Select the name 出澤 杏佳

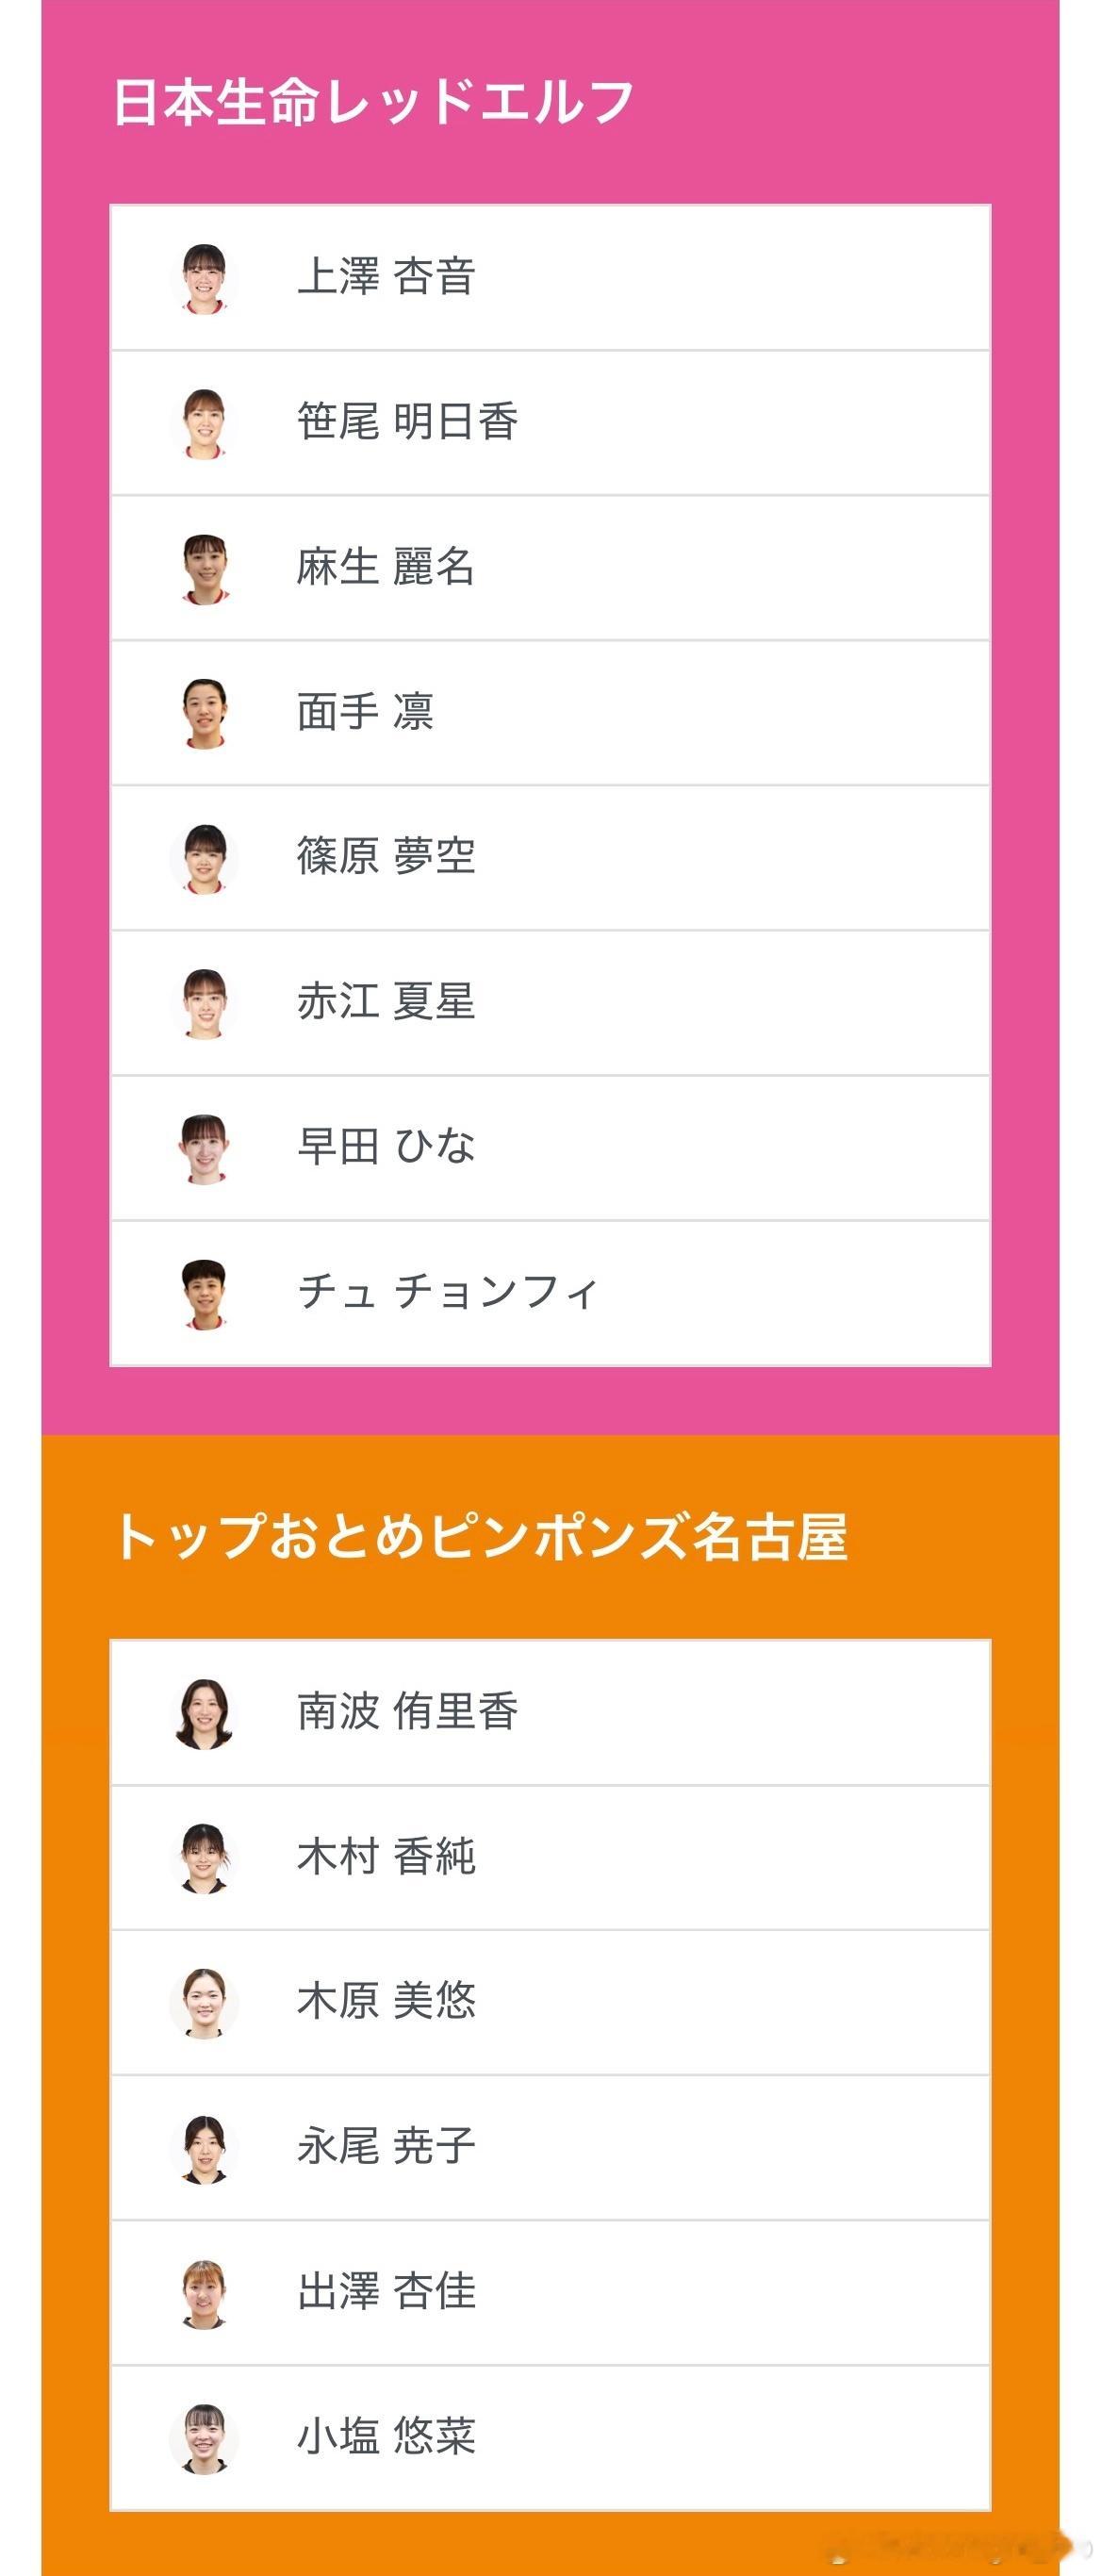point(386,2292)
